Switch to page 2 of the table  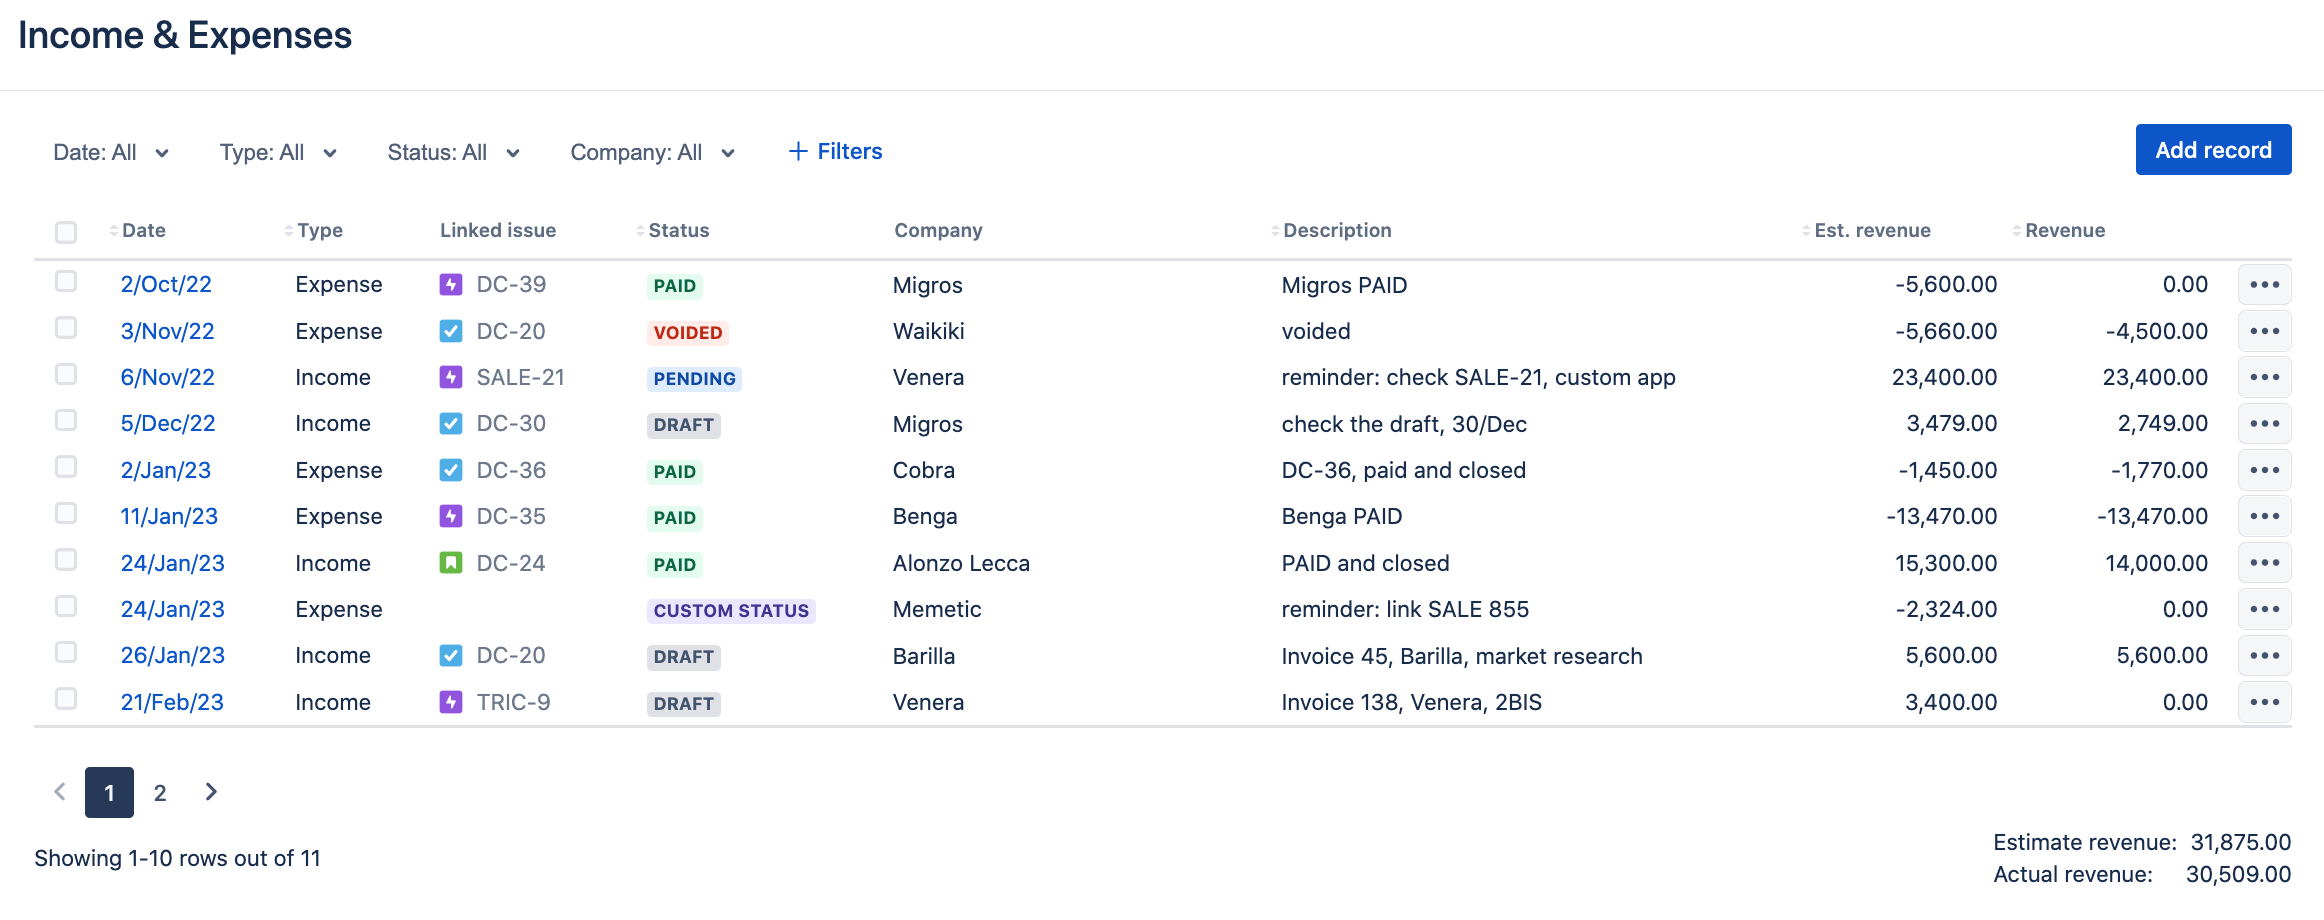click(160, 793)
